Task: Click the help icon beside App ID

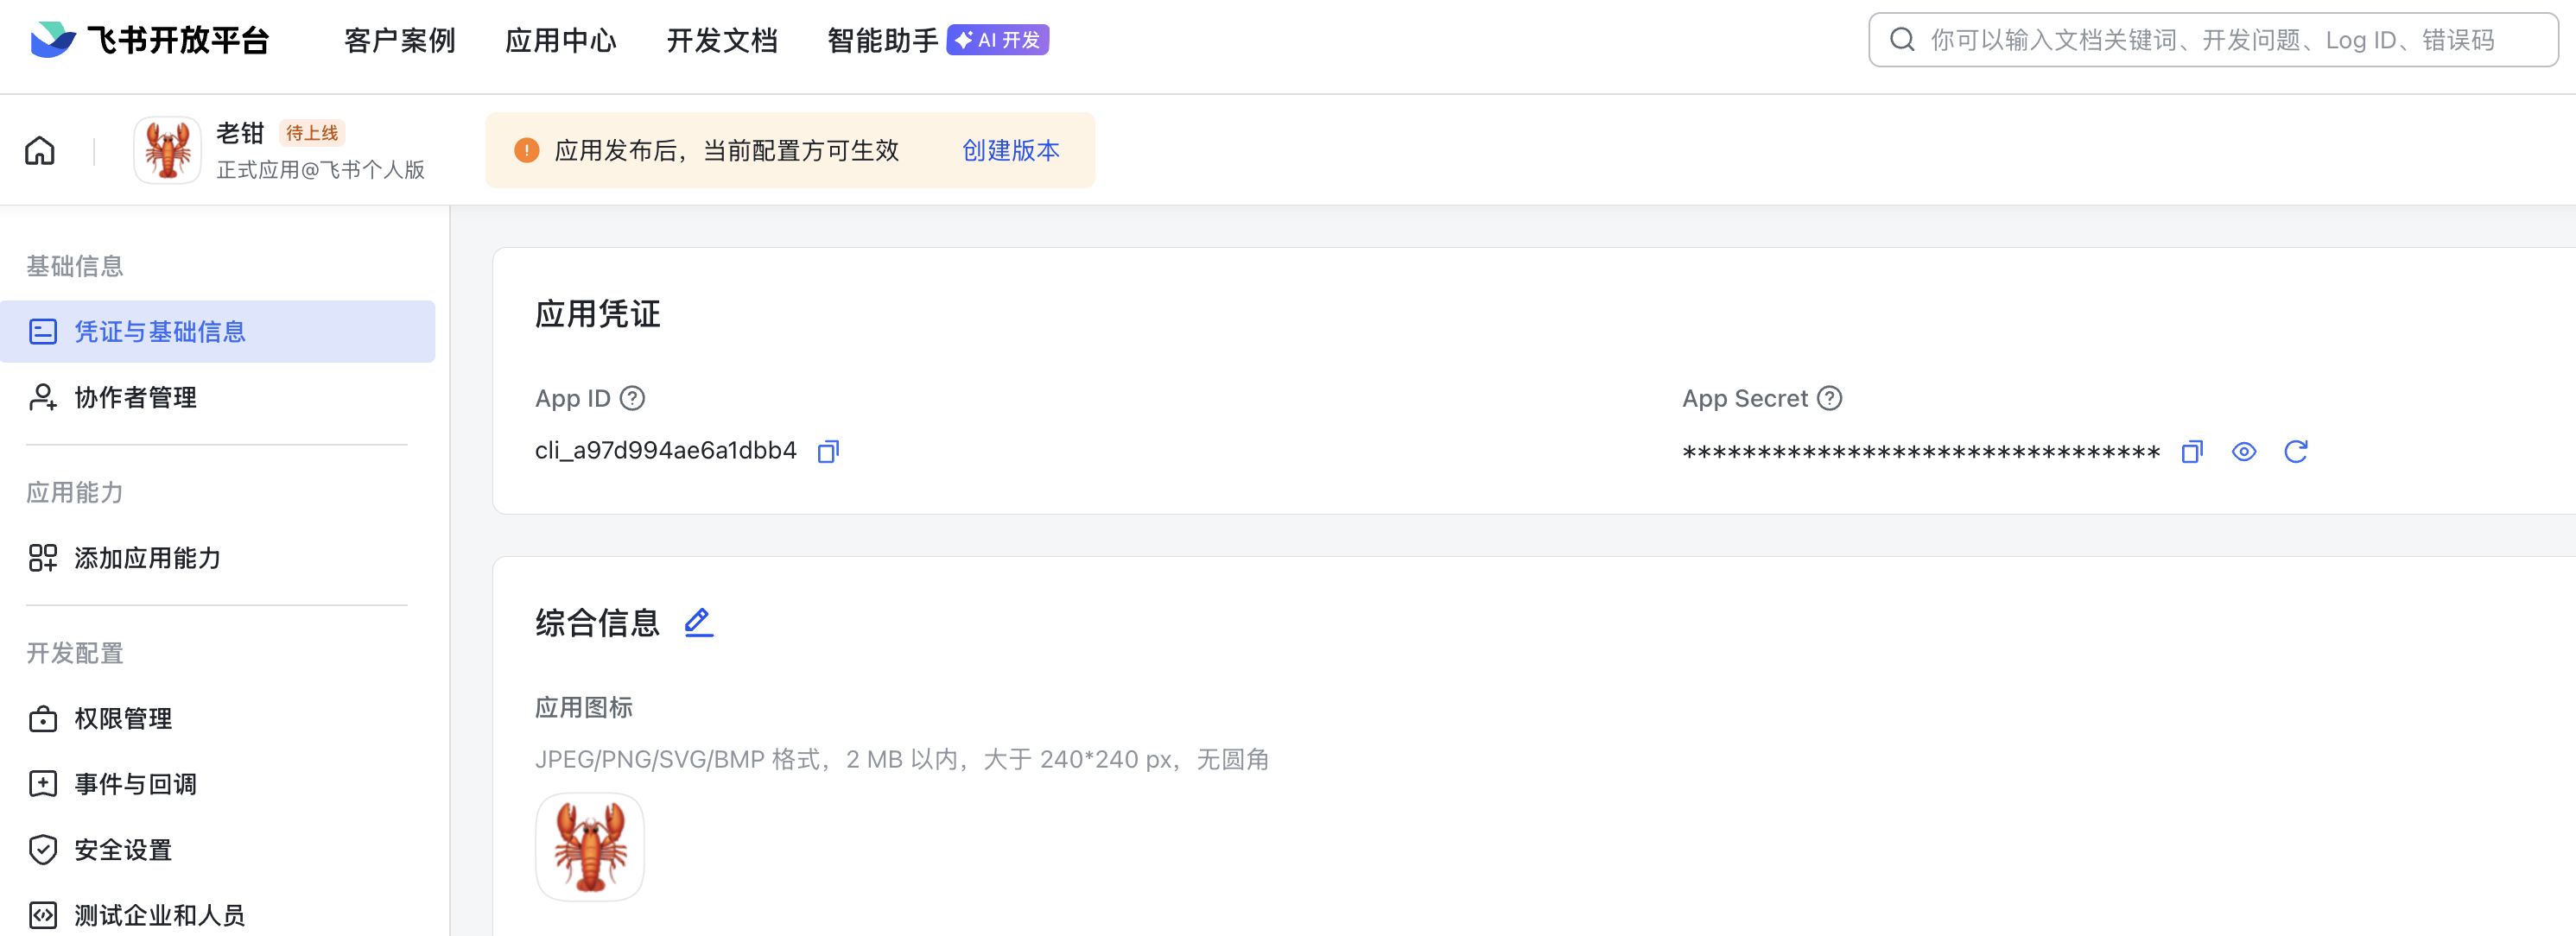Action: tap(632, 399)
